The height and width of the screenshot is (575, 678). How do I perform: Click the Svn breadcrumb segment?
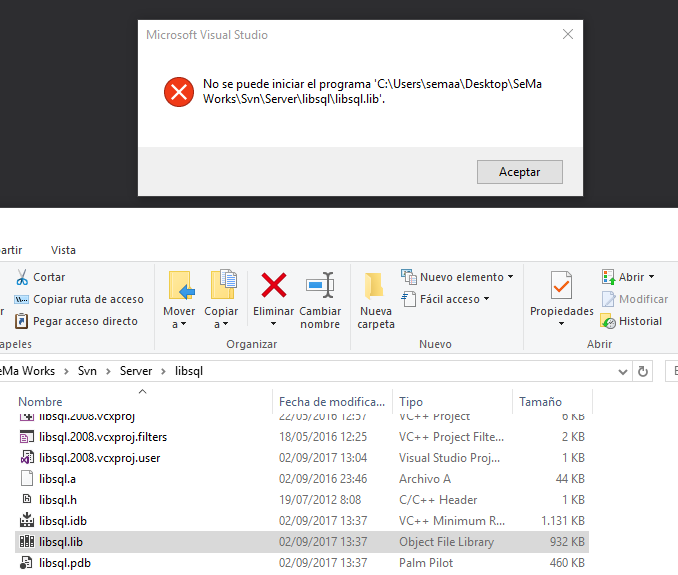[87, 371]
